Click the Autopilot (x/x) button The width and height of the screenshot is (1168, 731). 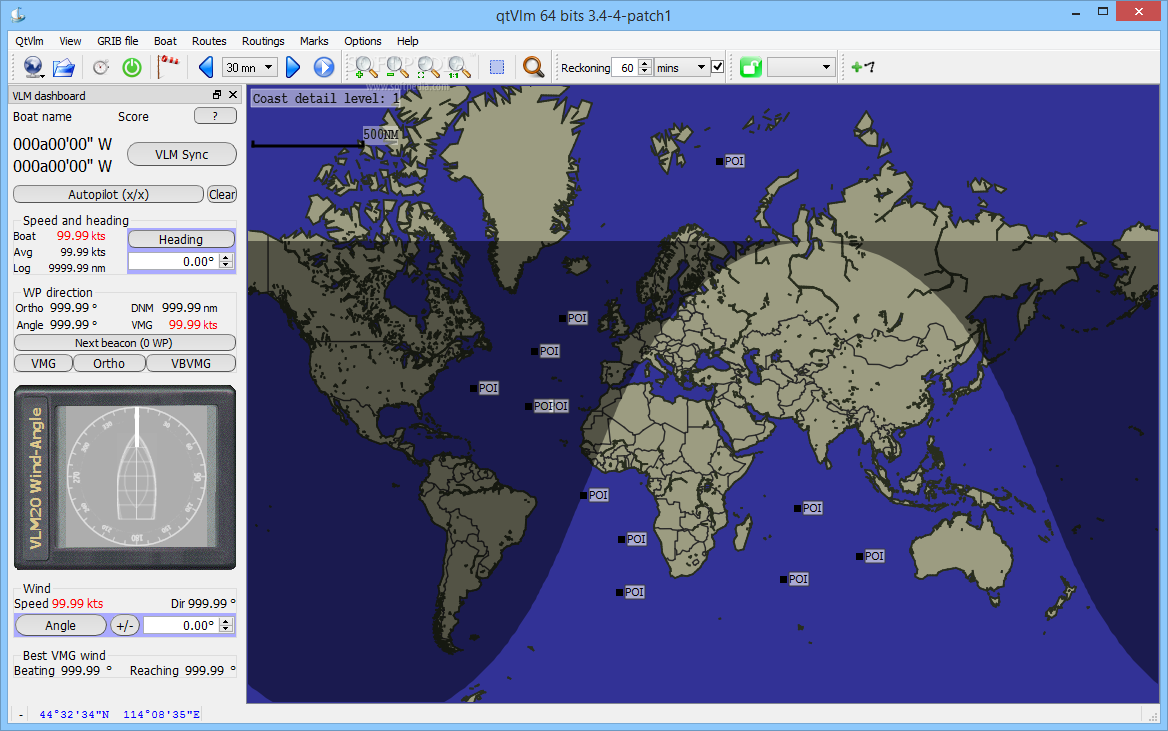(108, 194)
